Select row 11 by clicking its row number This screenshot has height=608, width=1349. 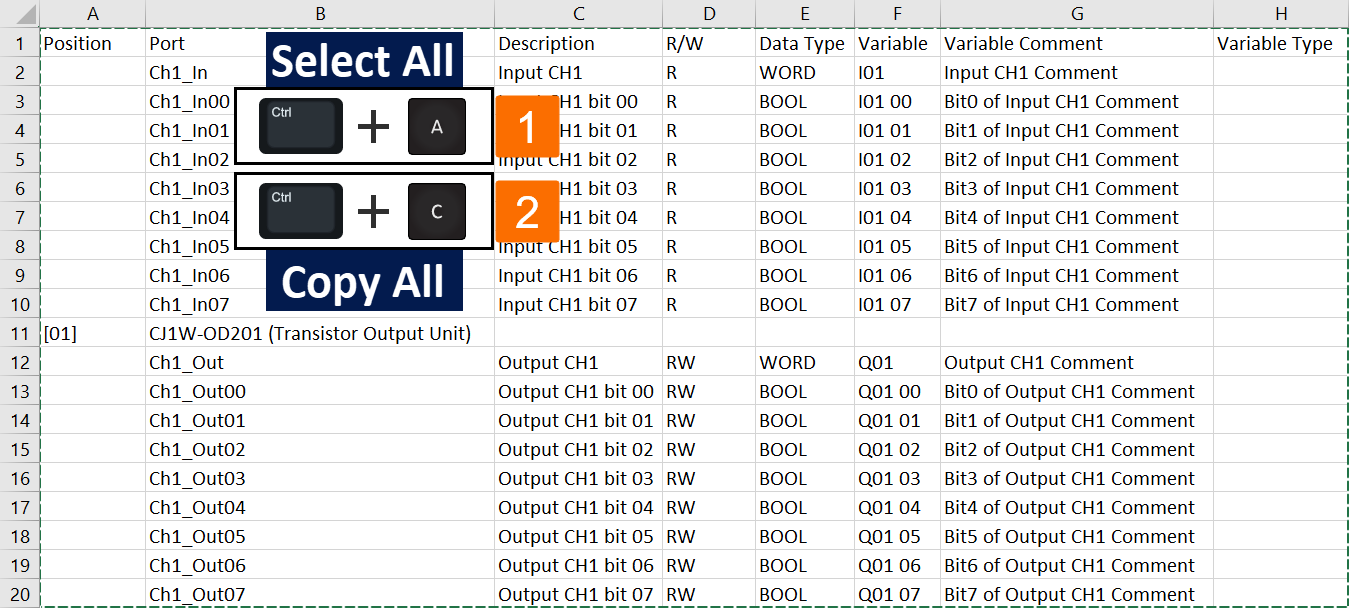point(21,333)
